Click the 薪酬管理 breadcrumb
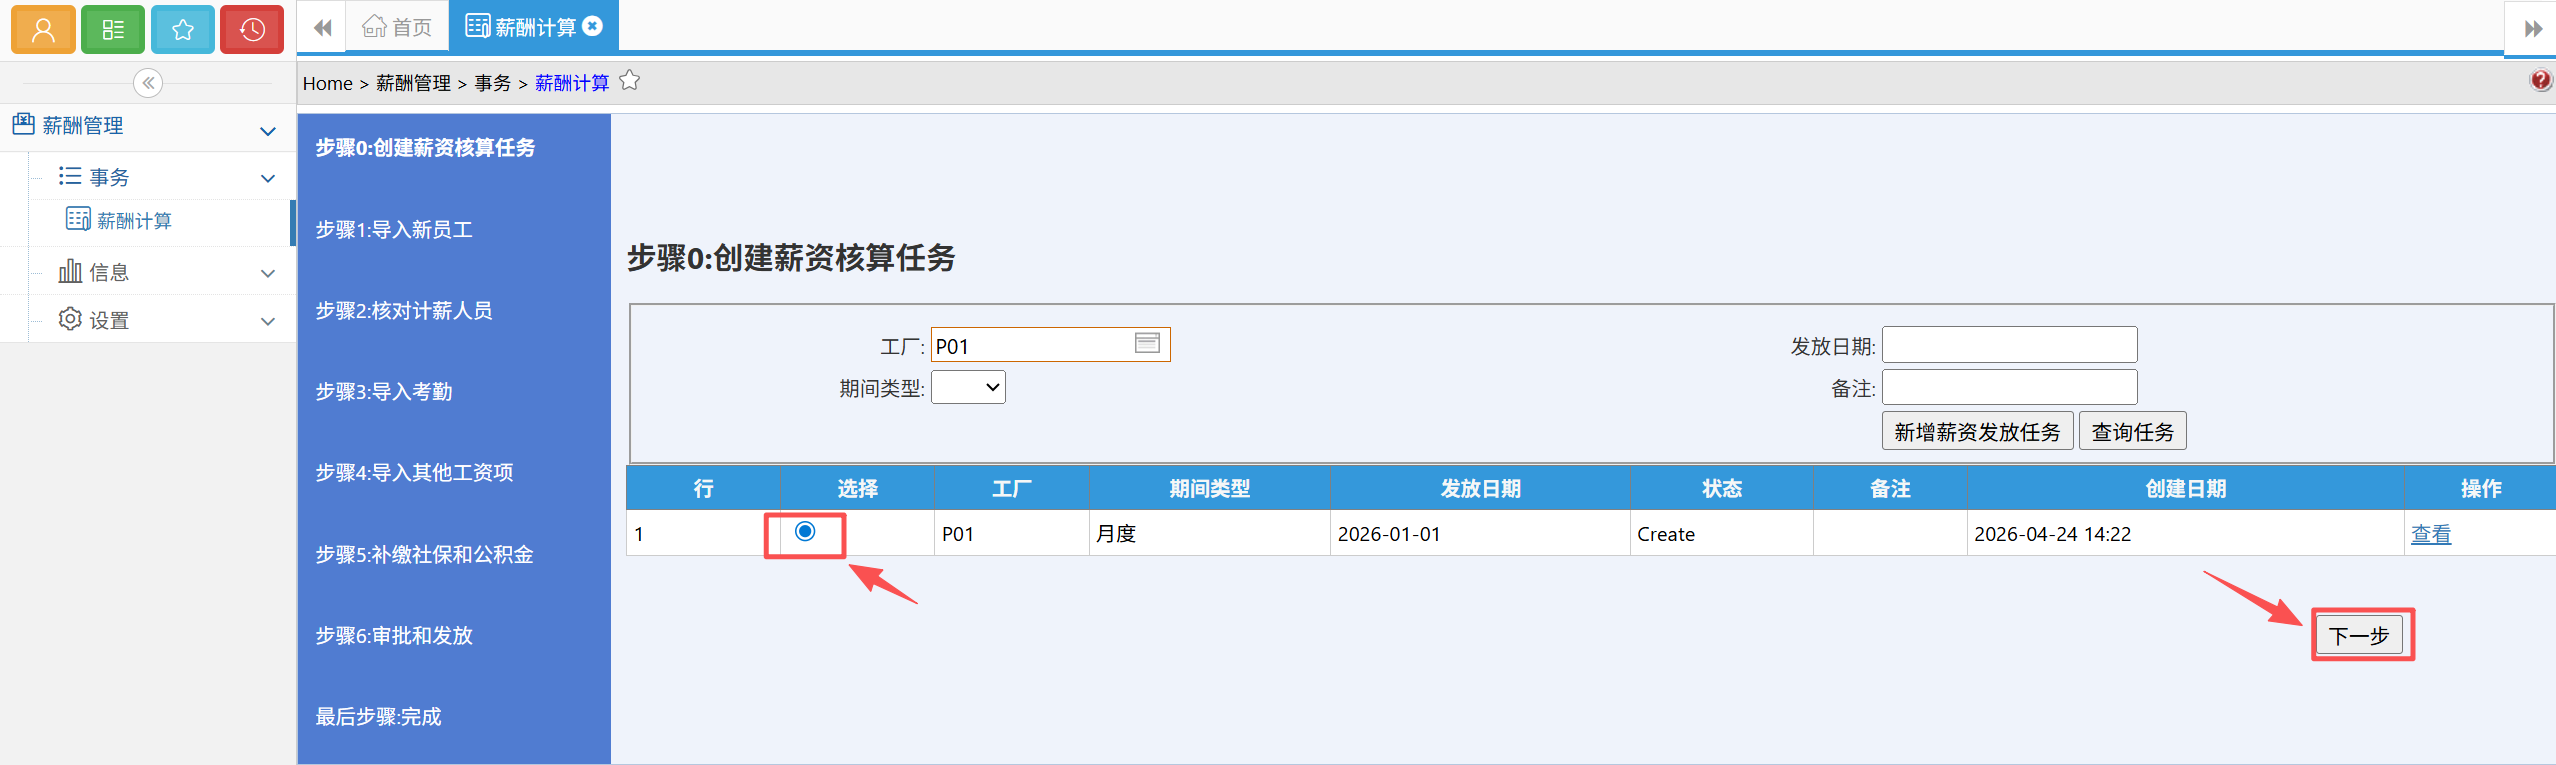This screenshot has height=765, width=2556. click(x=413, y=83)
